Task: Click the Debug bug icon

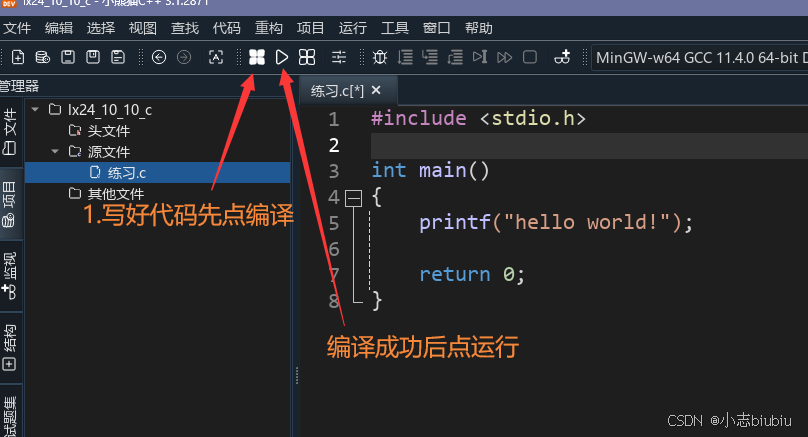Action: pos(380,57)
